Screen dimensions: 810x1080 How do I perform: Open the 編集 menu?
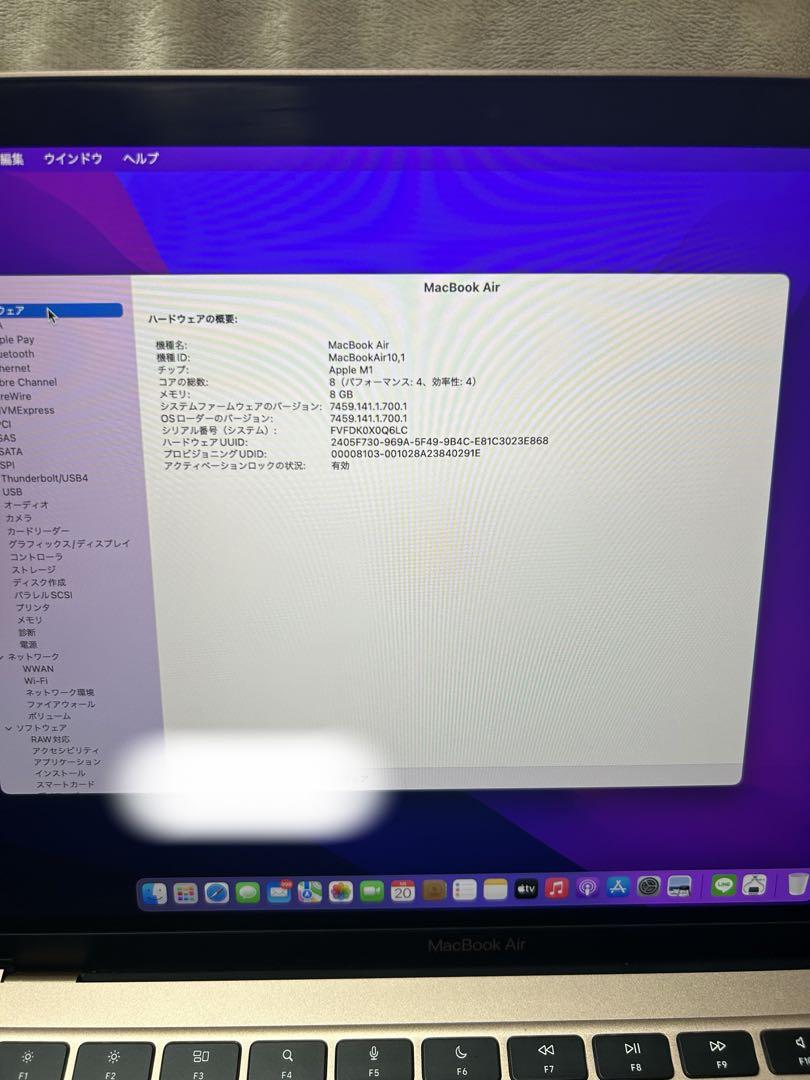12,159
